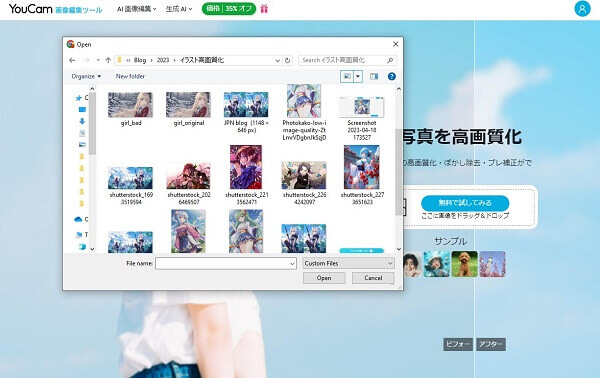Open dialog Help icon

click(x=391, y=77)
